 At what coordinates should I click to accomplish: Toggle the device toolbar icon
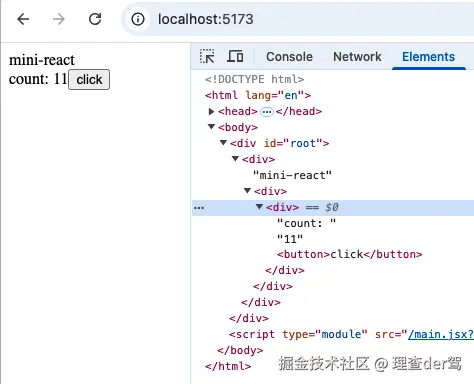[x=235, y=56]
